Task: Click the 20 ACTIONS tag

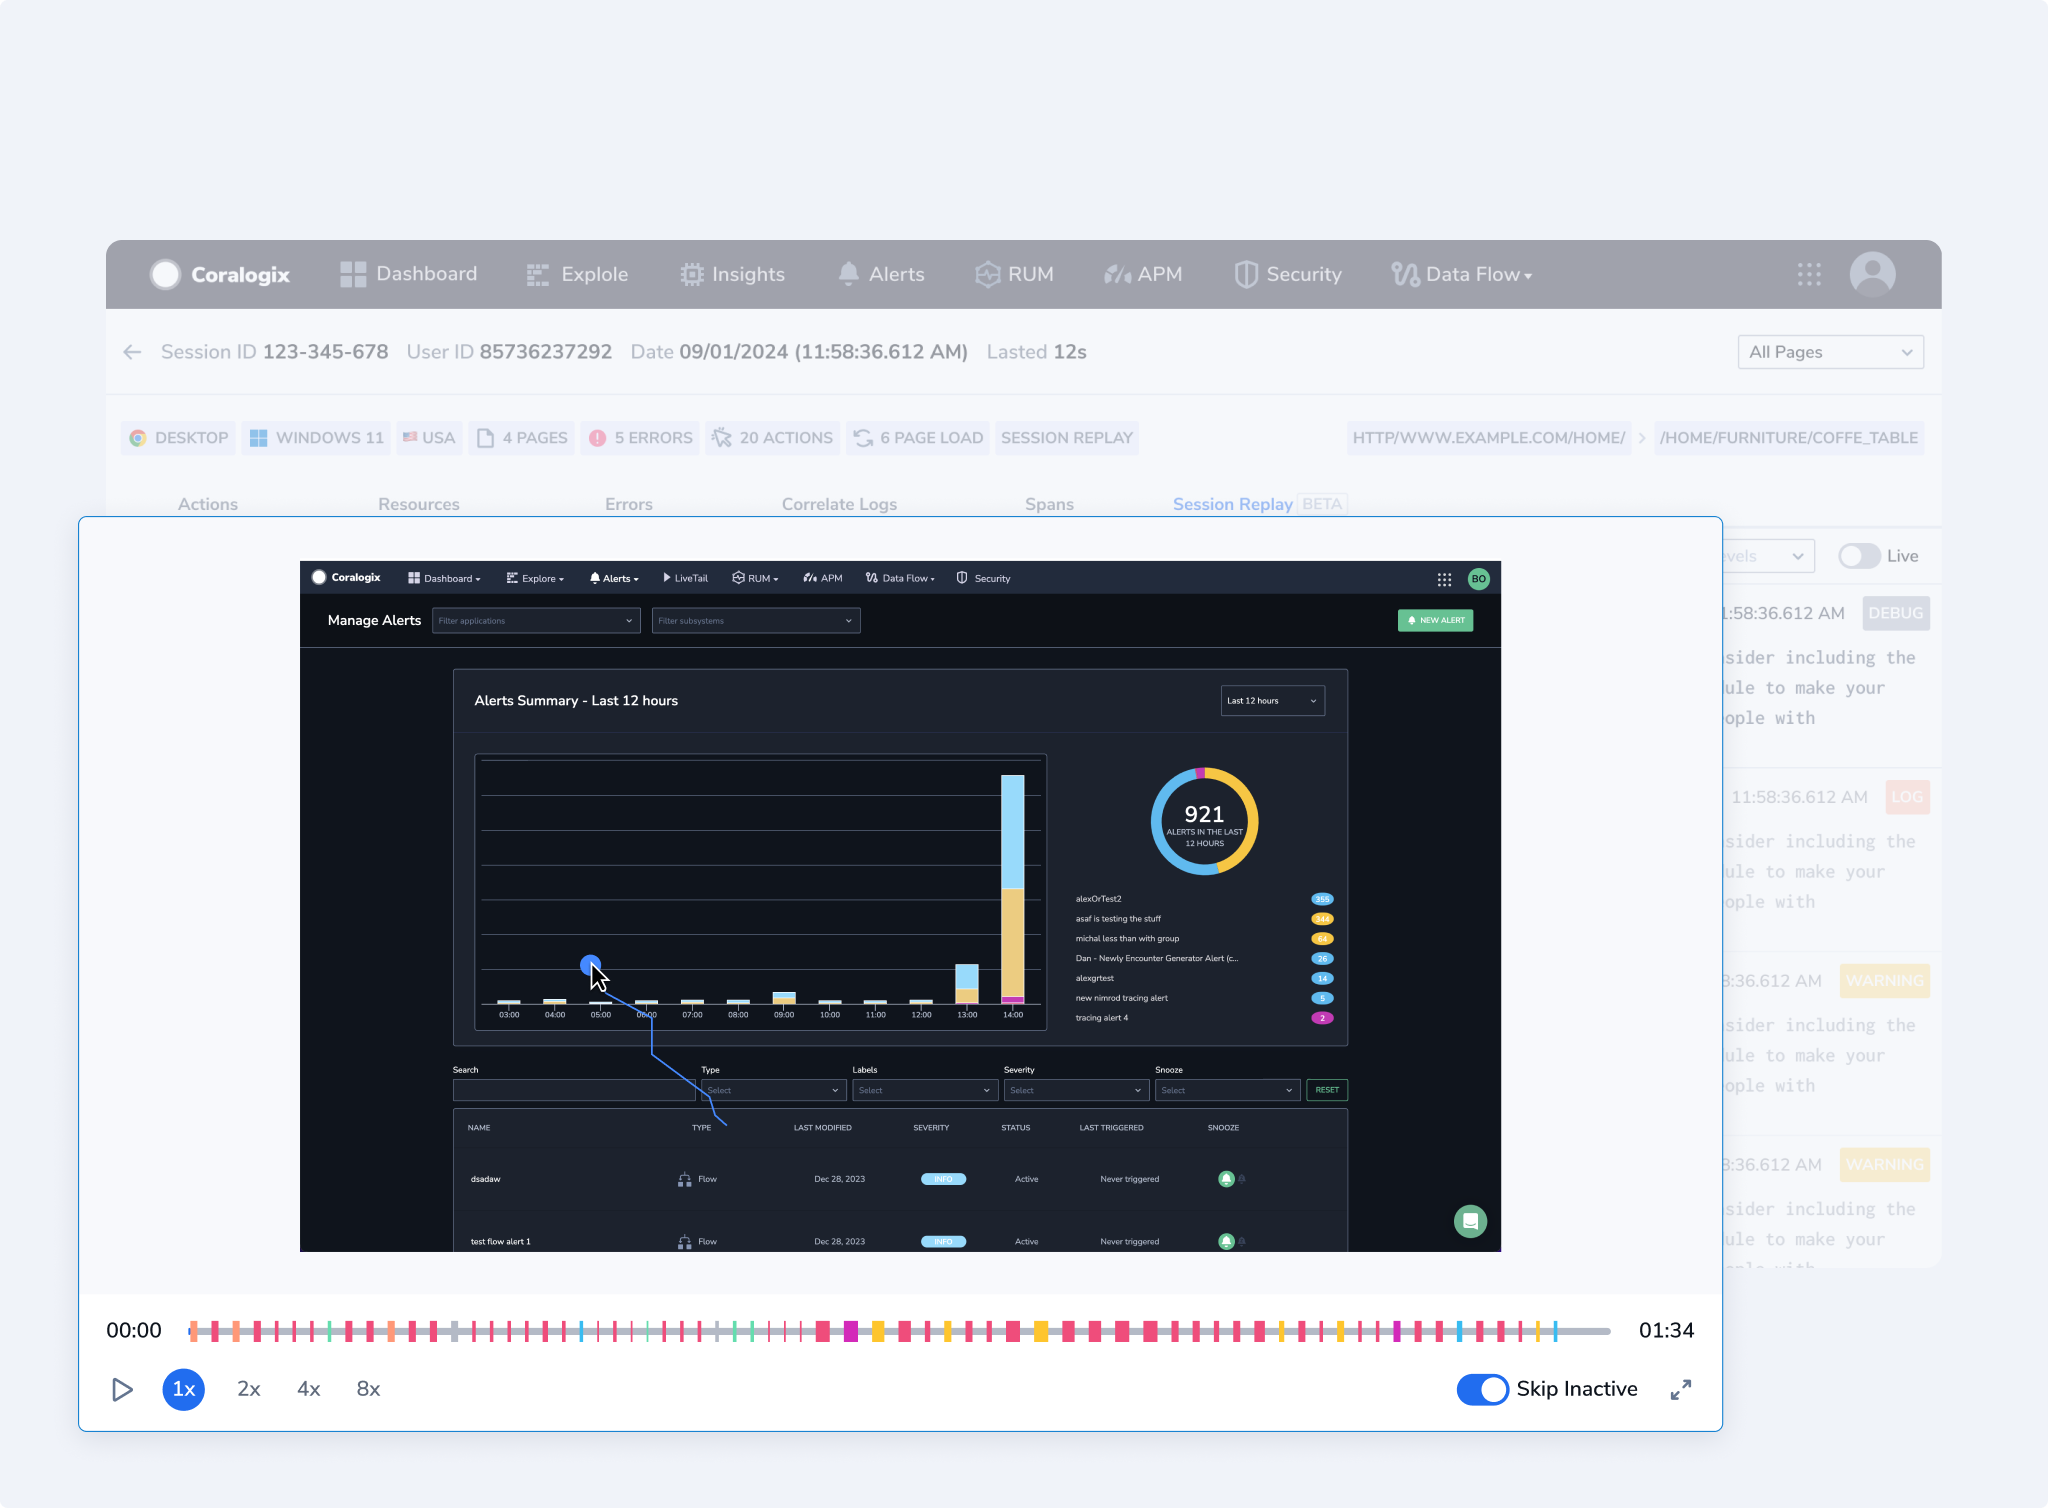Action: 772,438
